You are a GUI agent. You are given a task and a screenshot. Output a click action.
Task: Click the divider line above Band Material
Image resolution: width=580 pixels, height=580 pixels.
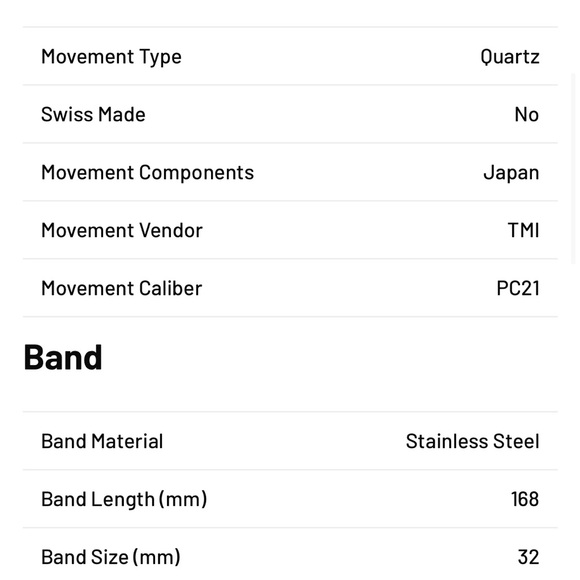click(290, 412)
